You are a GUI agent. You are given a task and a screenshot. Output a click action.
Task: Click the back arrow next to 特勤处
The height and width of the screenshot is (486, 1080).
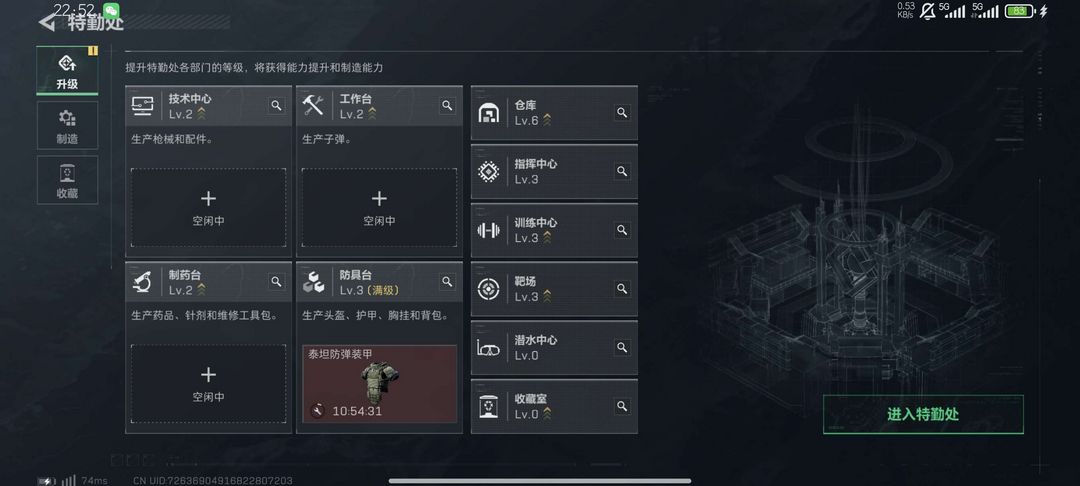coord(47,23)
